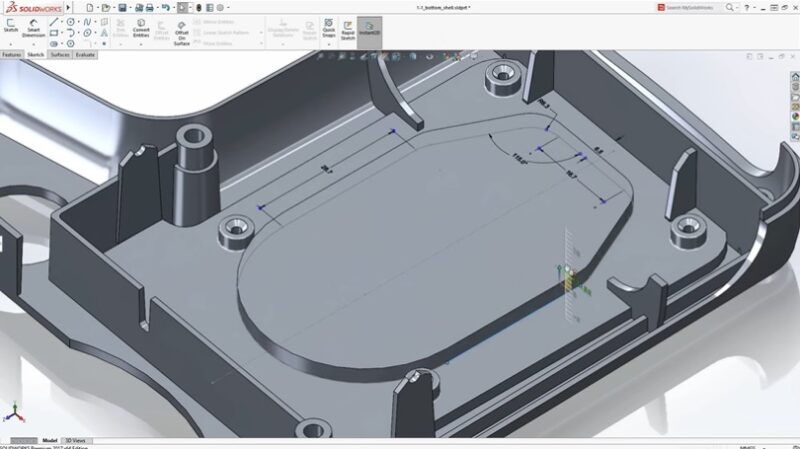Screen dimensions: 800x449
Task: Click Convert Entities tool
Action: point(141,28)
